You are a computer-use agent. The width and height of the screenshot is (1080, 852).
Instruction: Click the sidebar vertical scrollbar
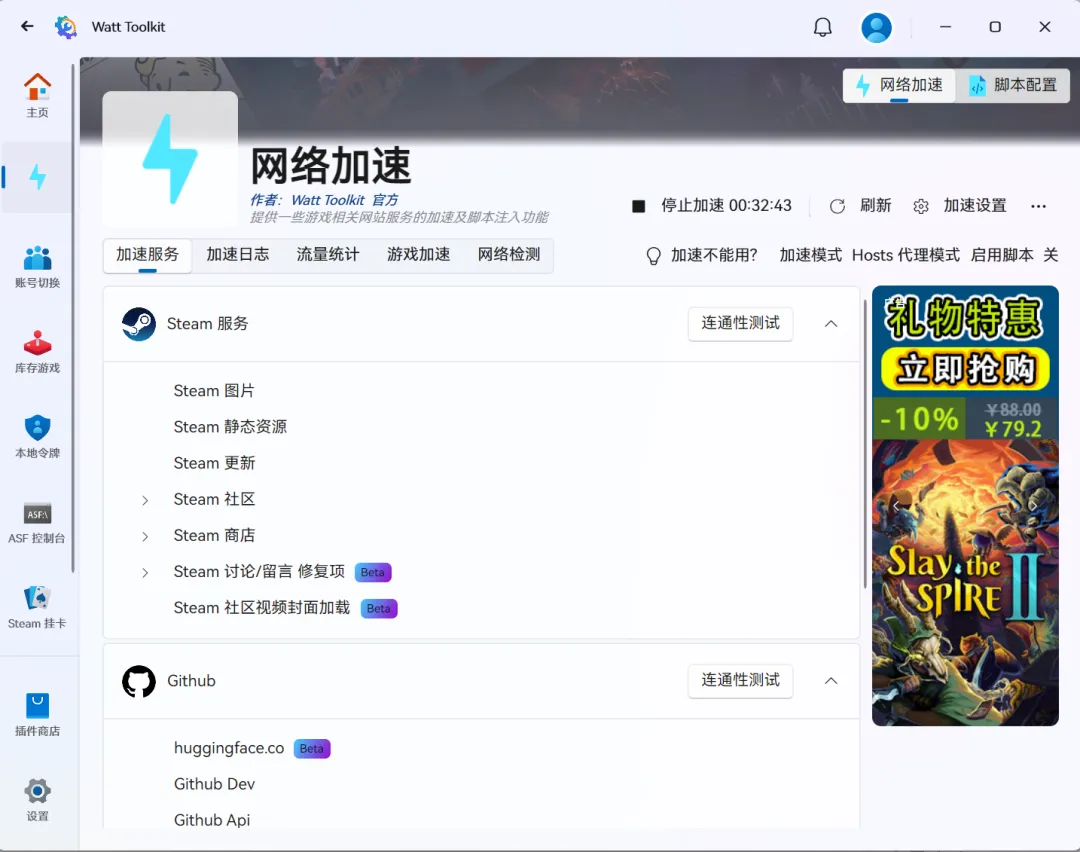[72, 318]
